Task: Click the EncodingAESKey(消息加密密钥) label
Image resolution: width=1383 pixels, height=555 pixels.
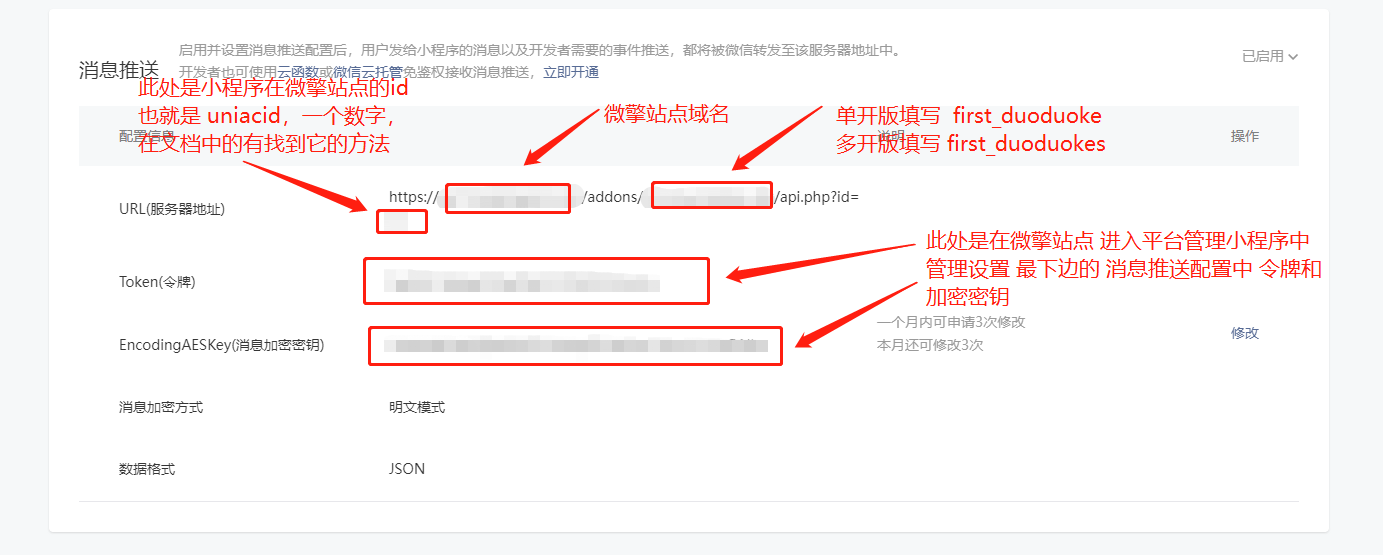Action: tap(221, 345)
